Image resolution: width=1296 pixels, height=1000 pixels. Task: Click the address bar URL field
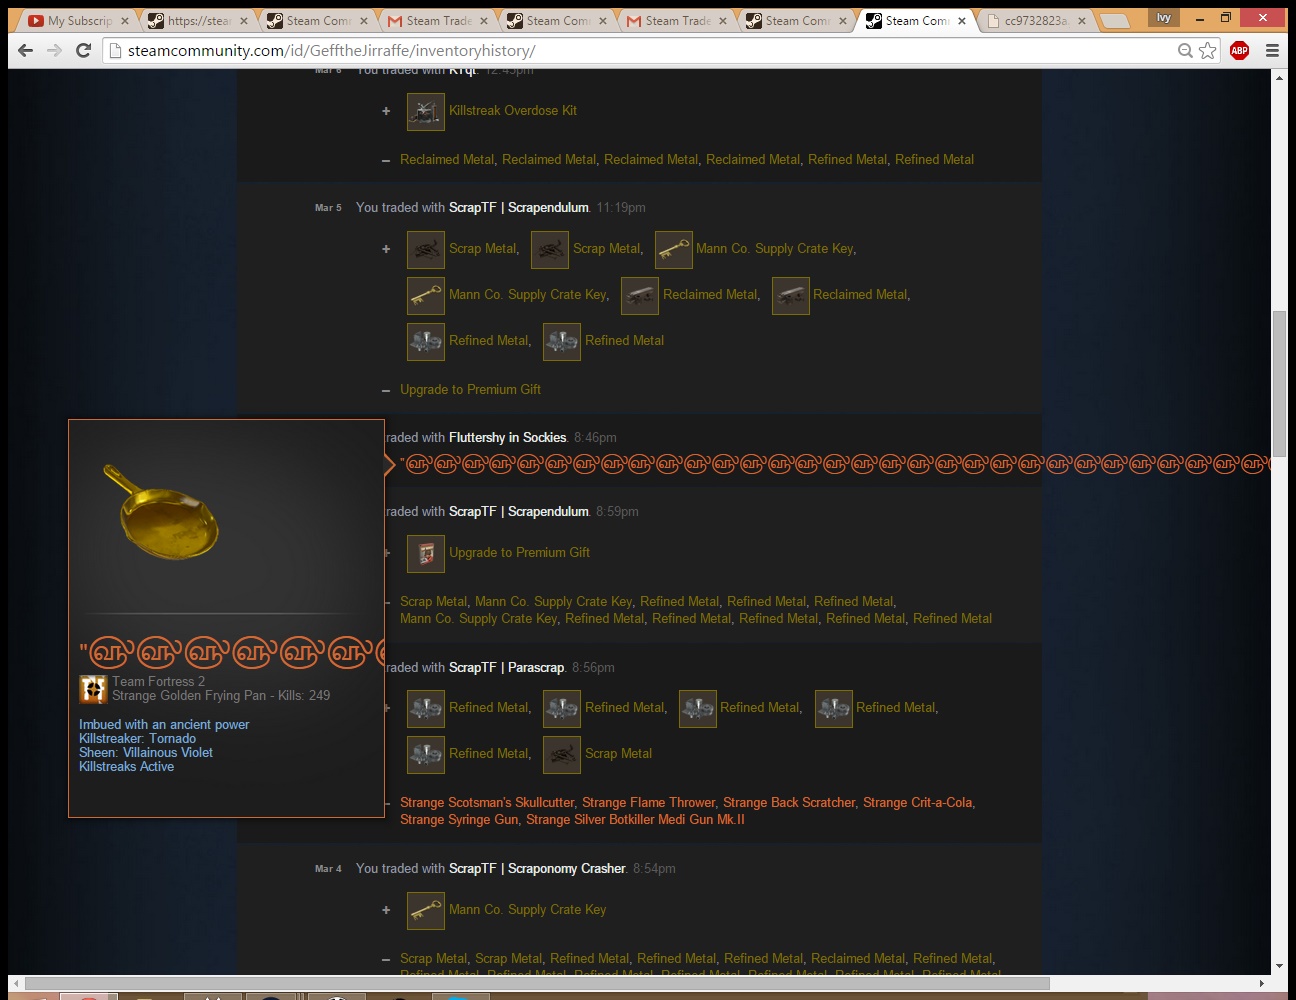[640, 51]
